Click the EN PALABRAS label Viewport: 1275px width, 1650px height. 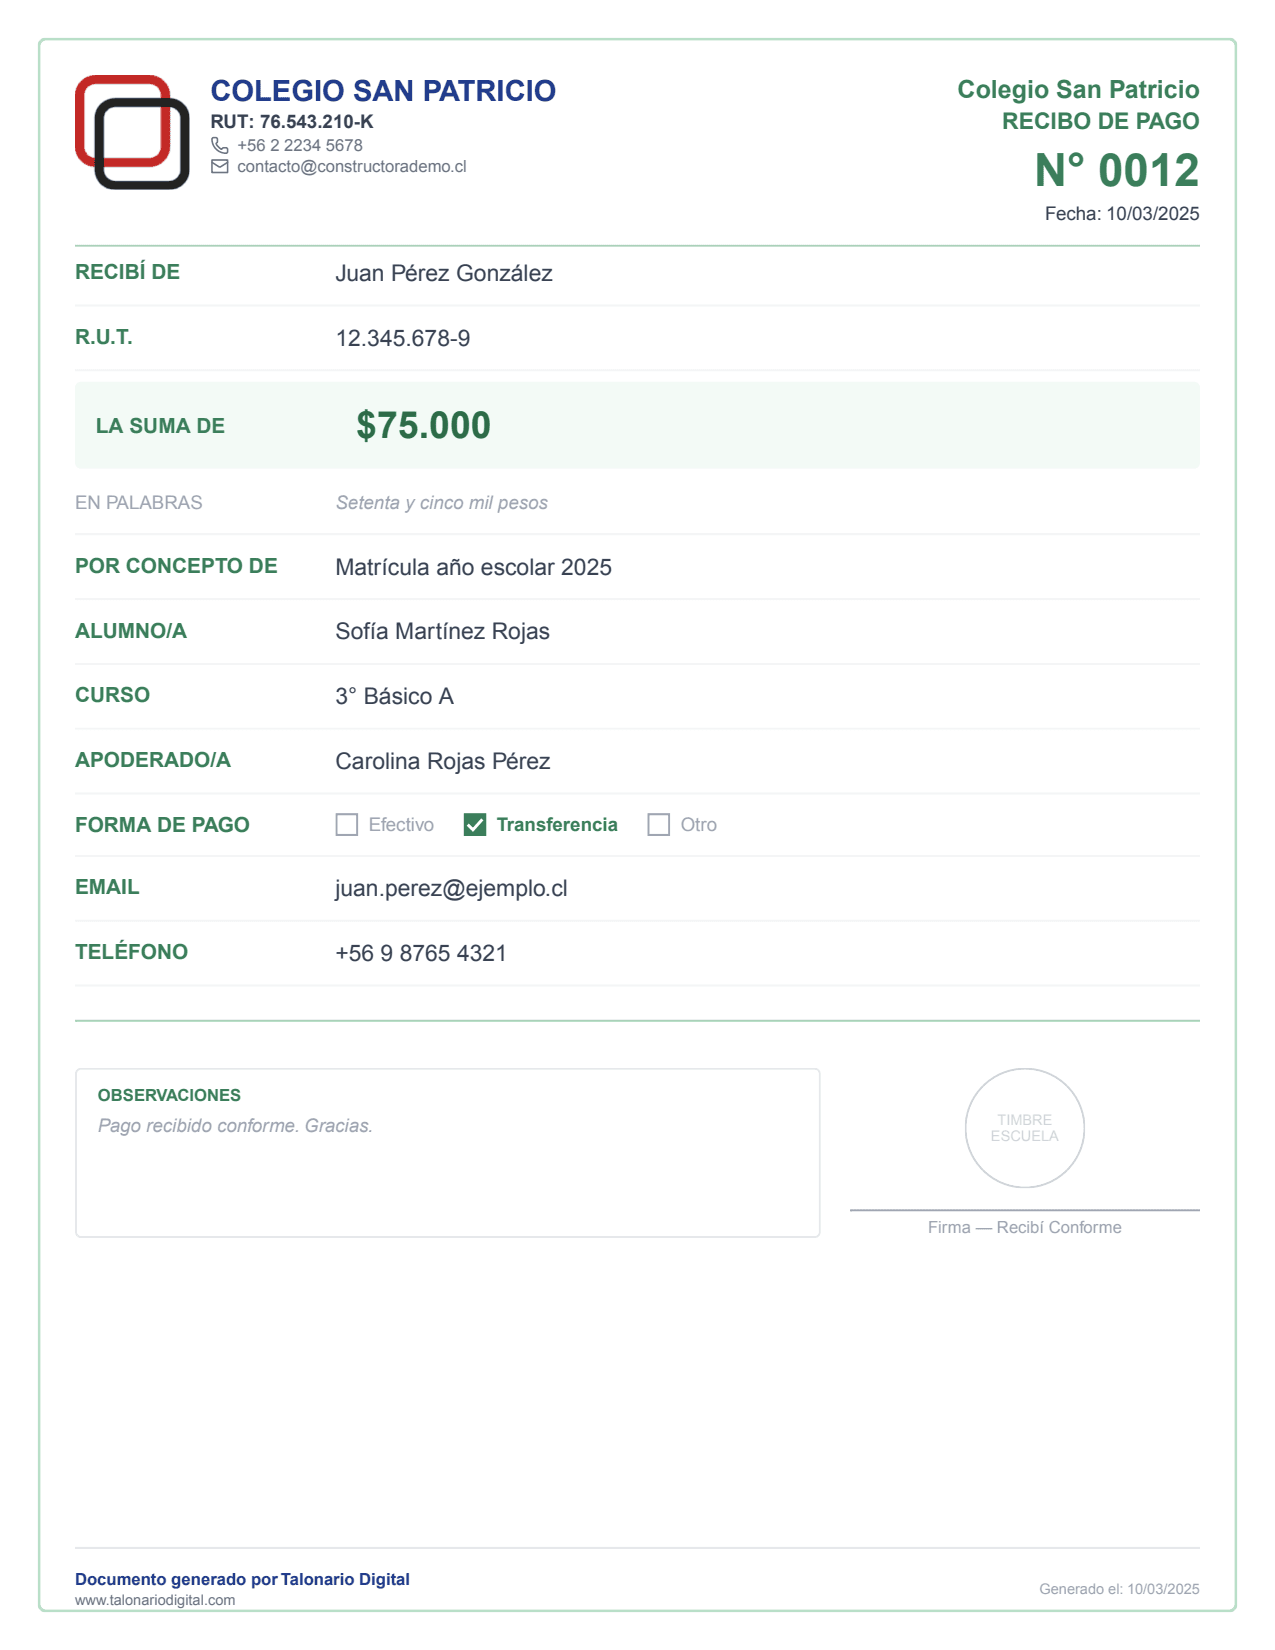coord(139,503)
